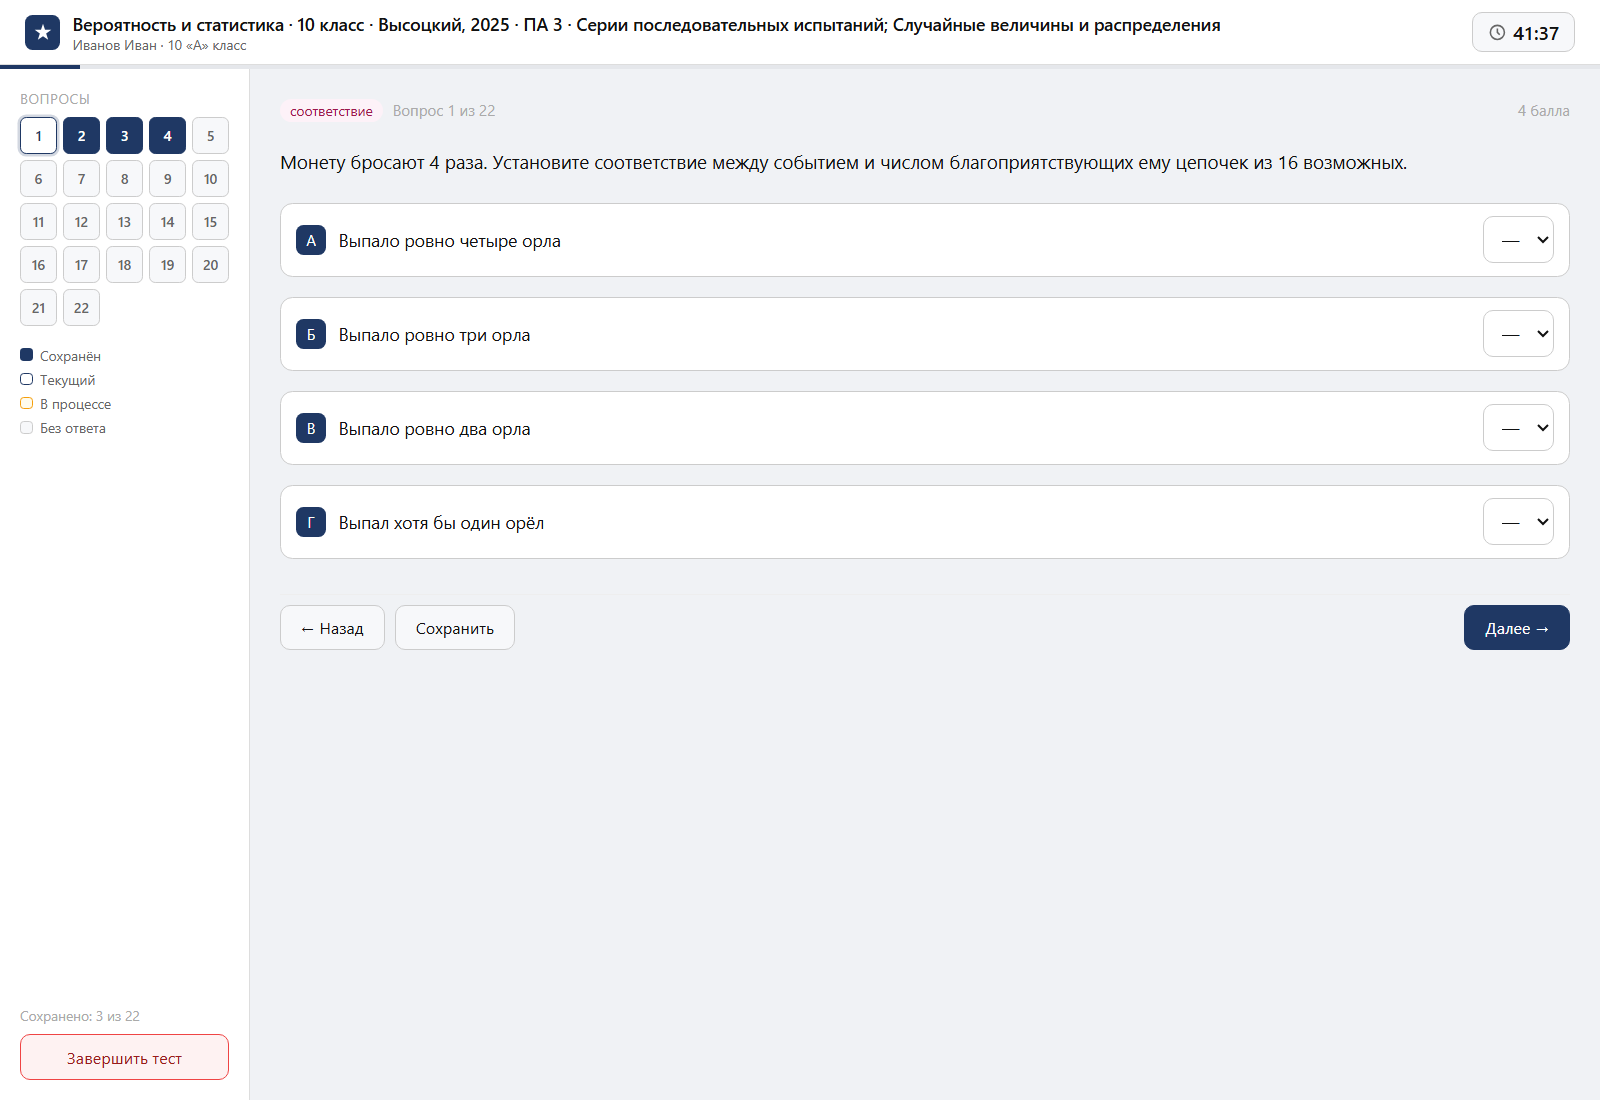Image resolution: width=1600 pixels, height=1100 pixels.
Task: Jump to question 20
Action: click(x=210, y=265)
